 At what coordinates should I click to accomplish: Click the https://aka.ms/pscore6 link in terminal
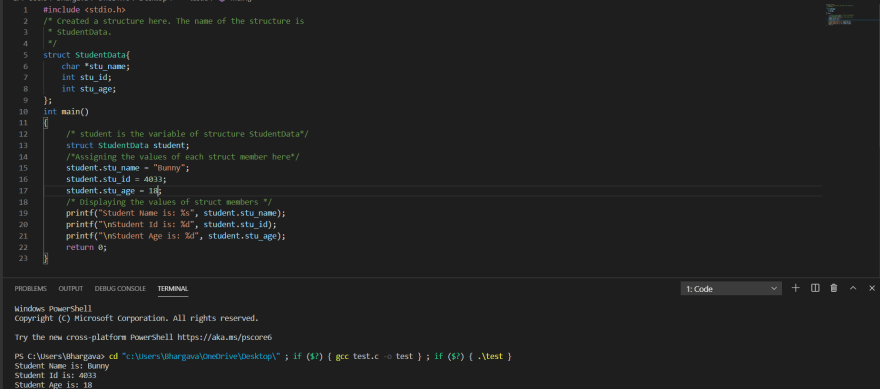pos(224,337)
